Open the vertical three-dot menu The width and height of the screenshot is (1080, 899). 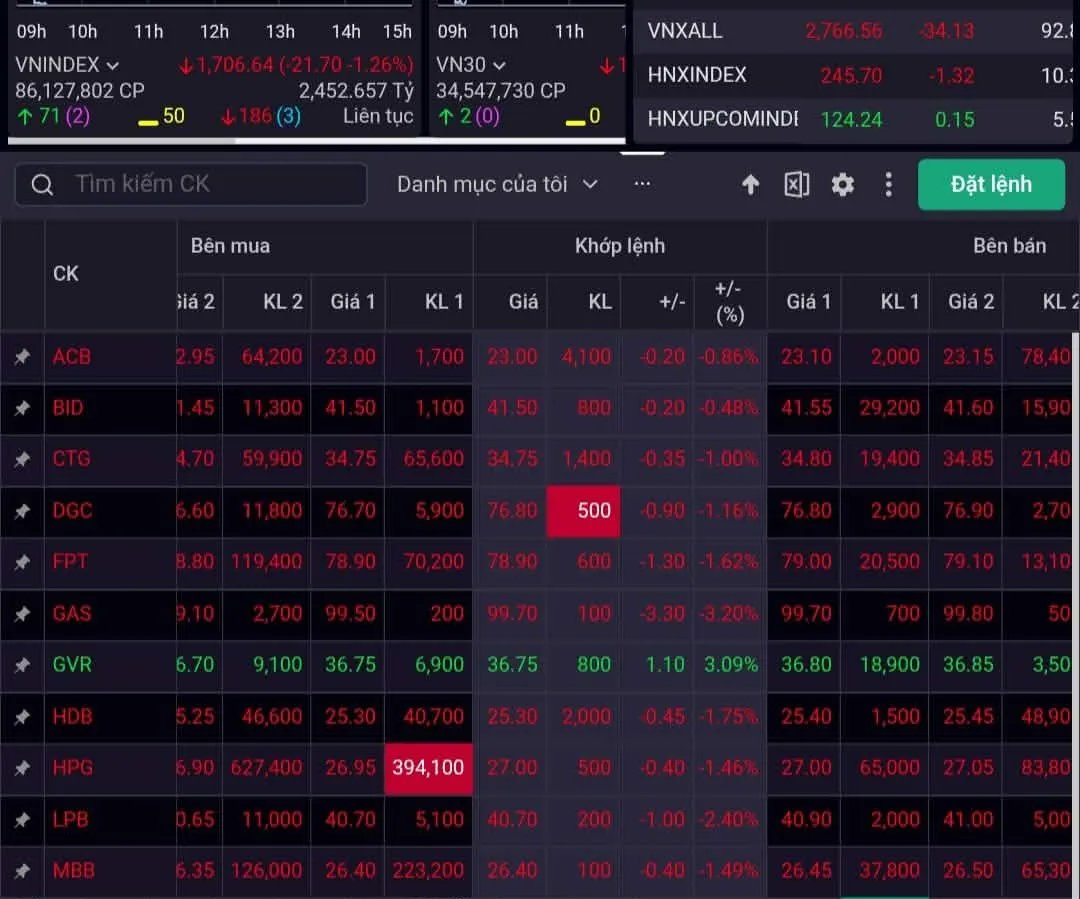click(x=888, y=185)
